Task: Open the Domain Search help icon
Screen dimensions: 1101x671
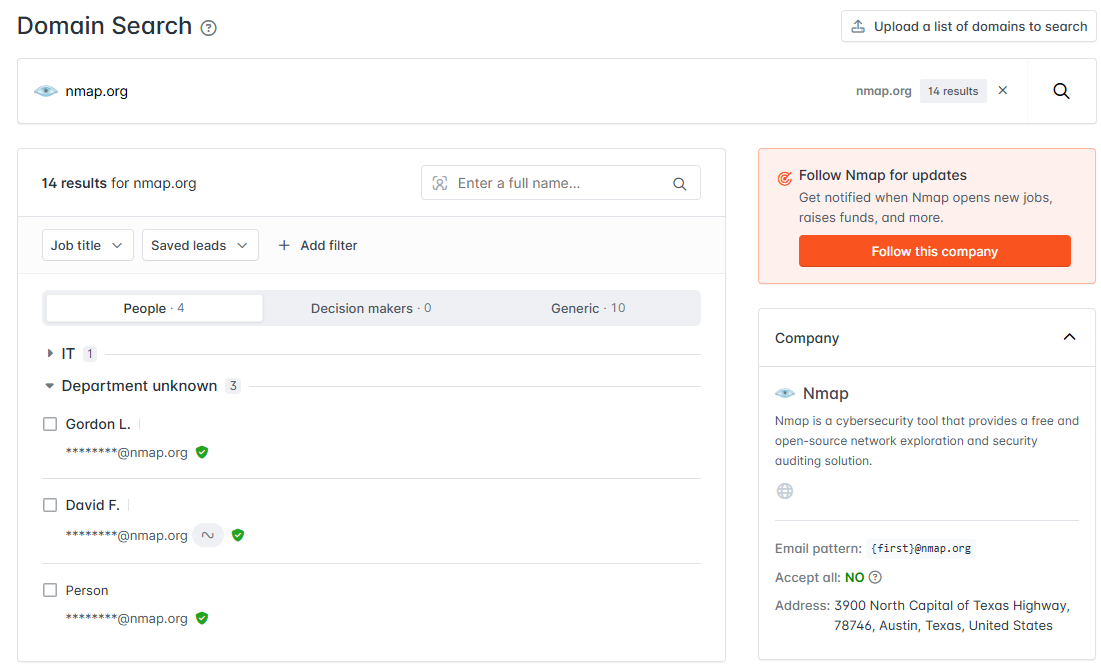Action: pyautogui.click(x=209, y=28)
